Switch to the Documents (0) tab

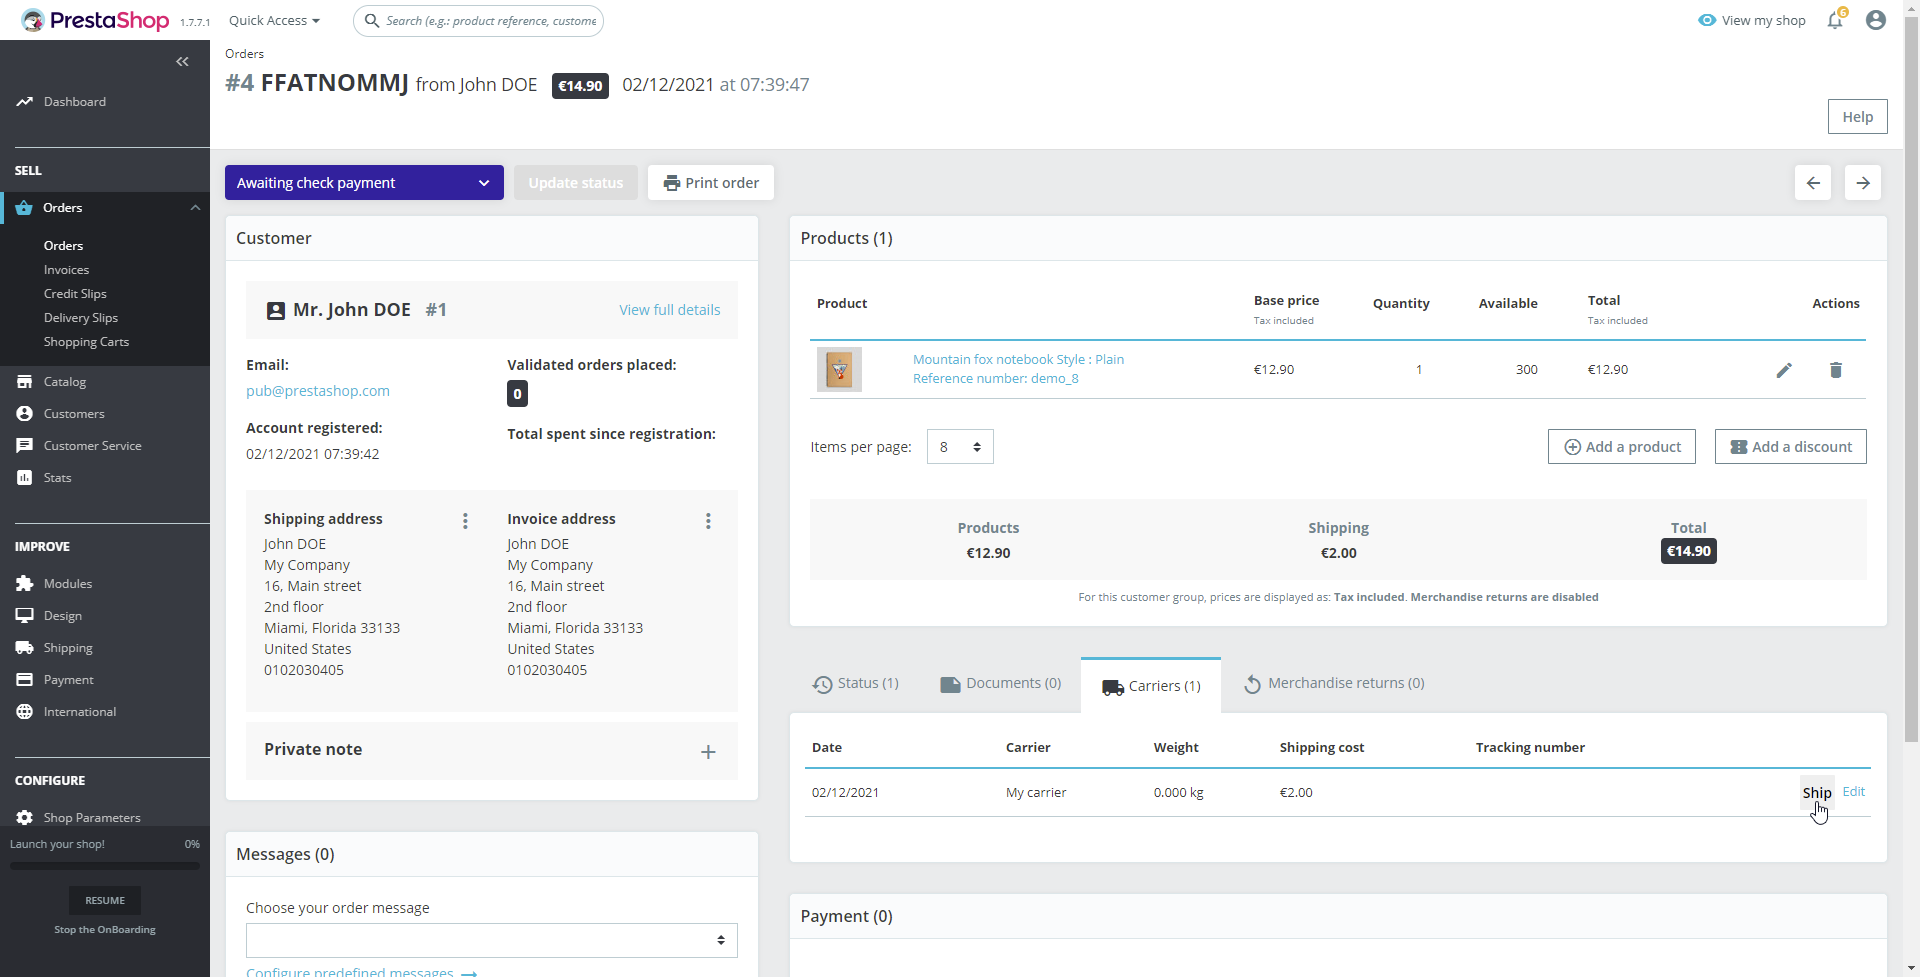(x=1001, y=684)
